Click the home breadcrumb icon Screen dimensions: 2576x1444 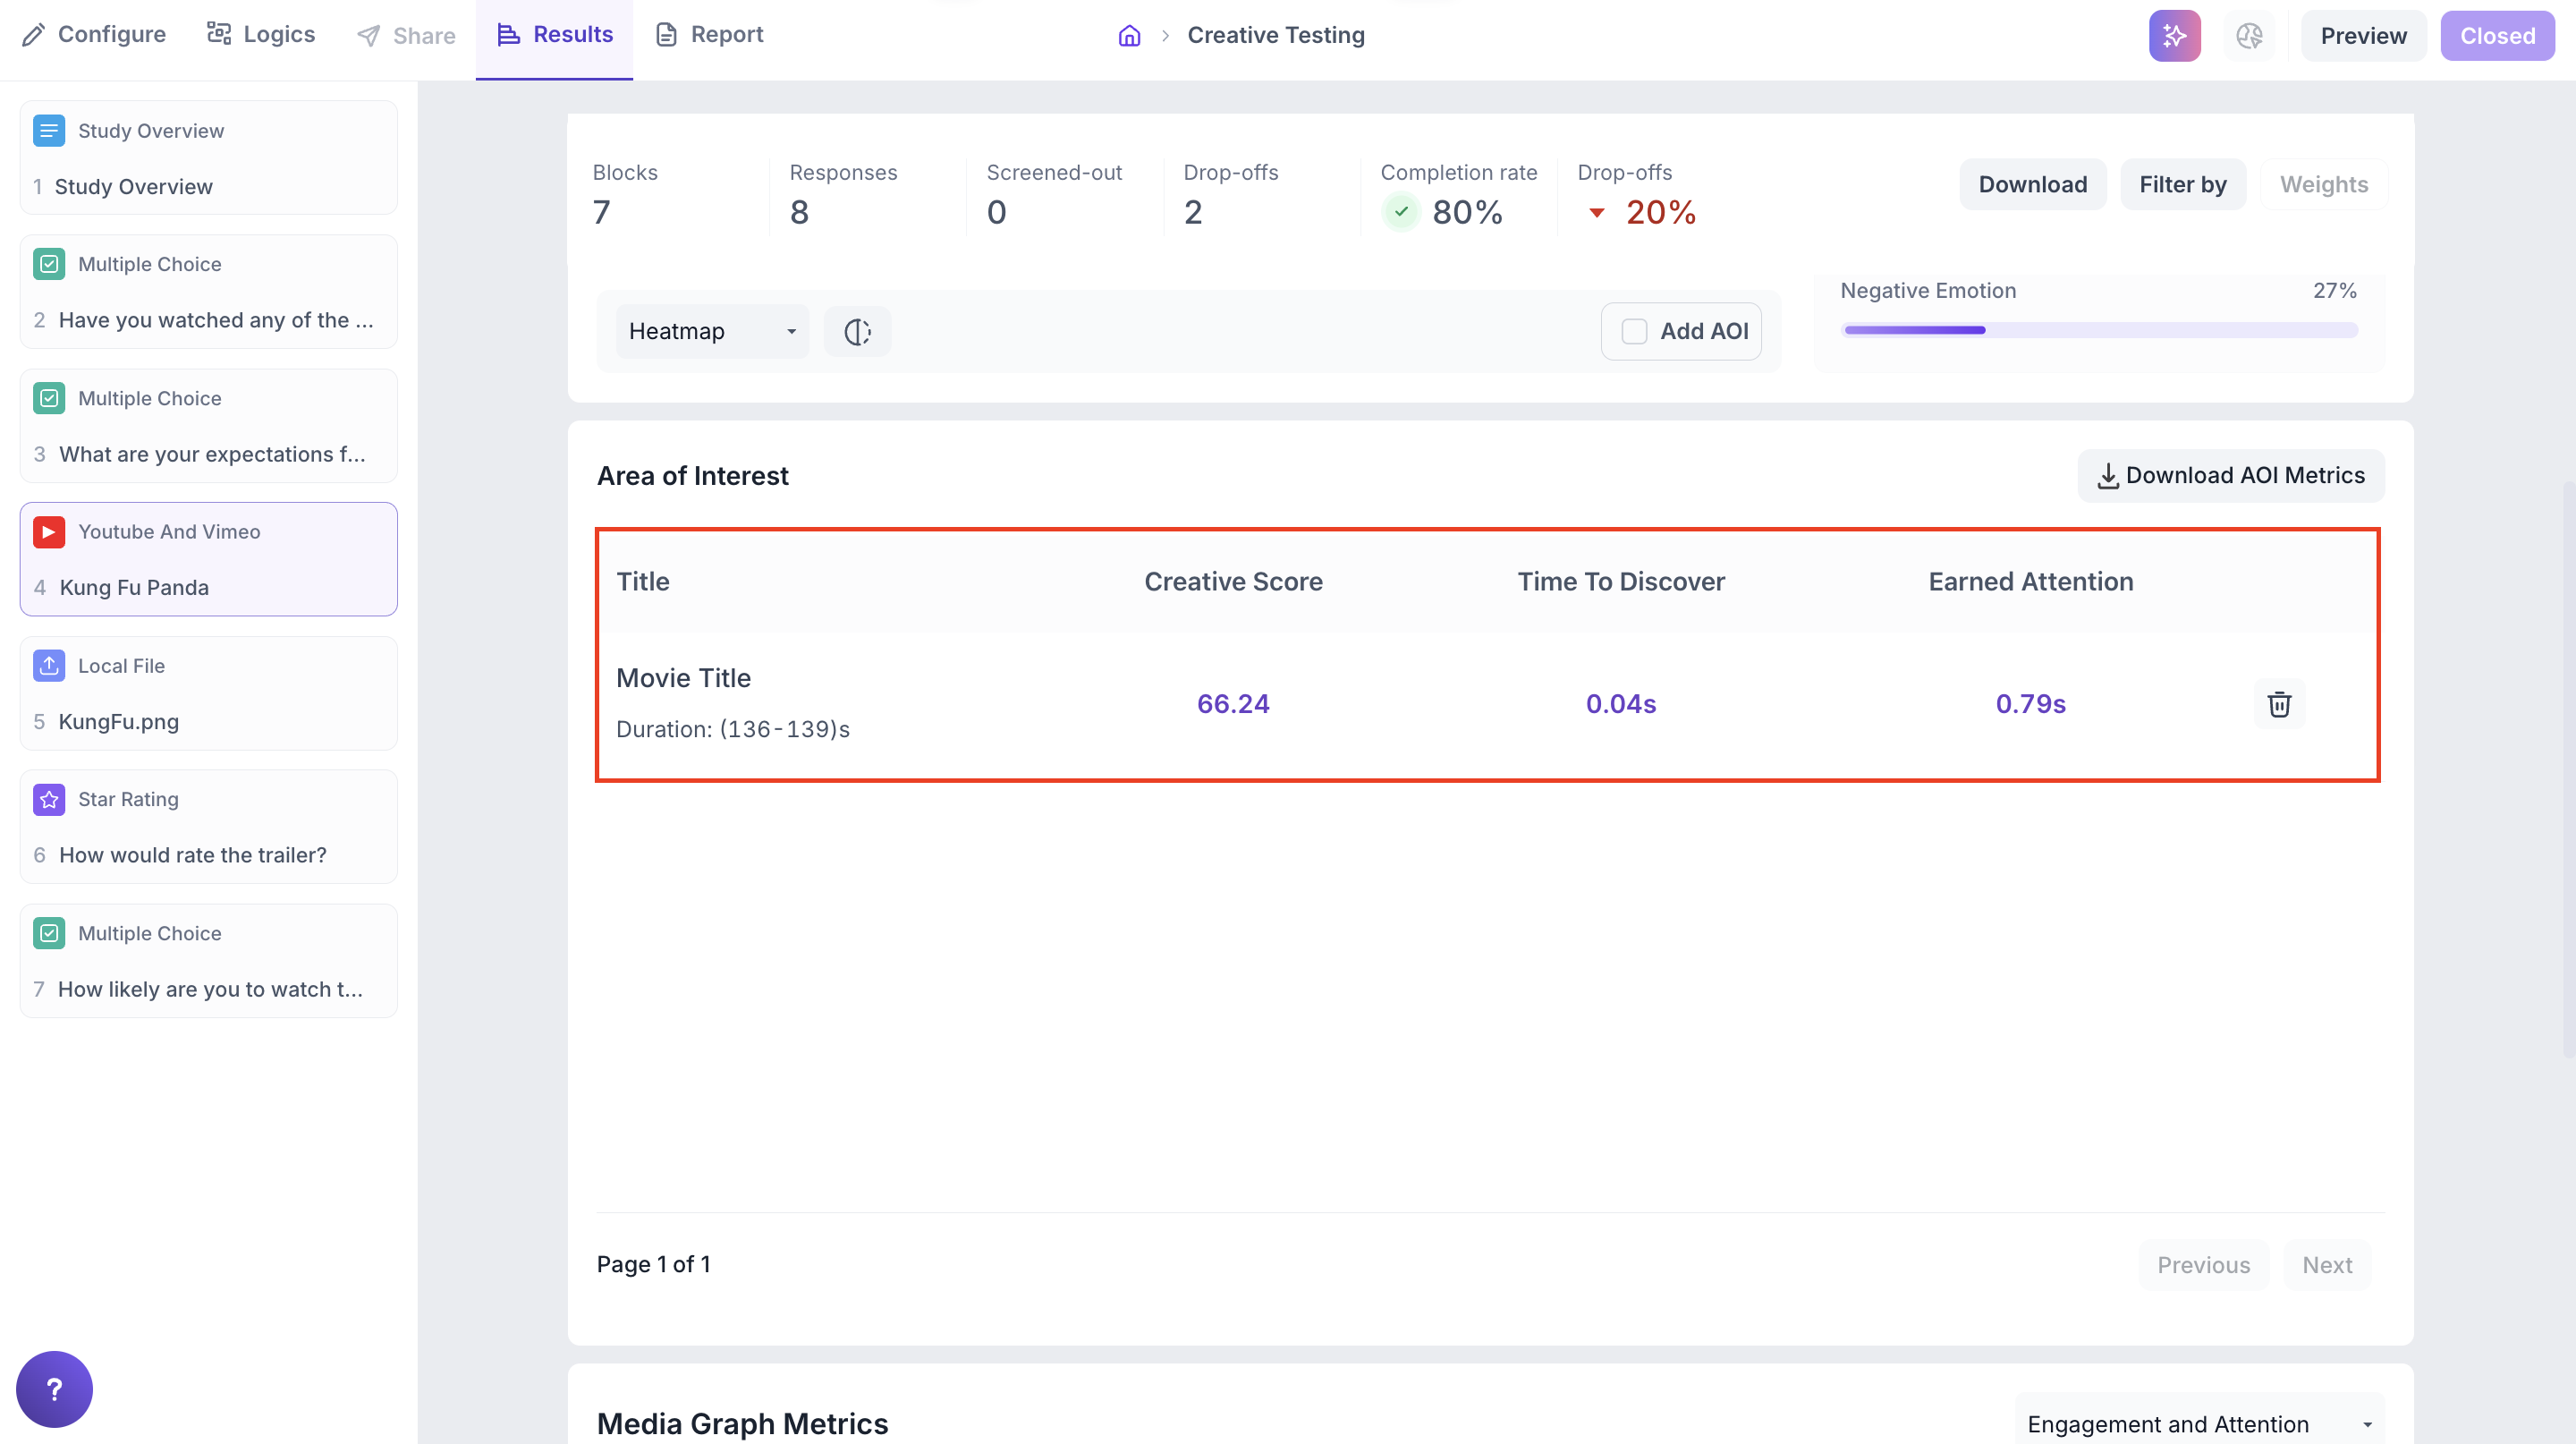pyautogui.click(x=1129, y=36)
